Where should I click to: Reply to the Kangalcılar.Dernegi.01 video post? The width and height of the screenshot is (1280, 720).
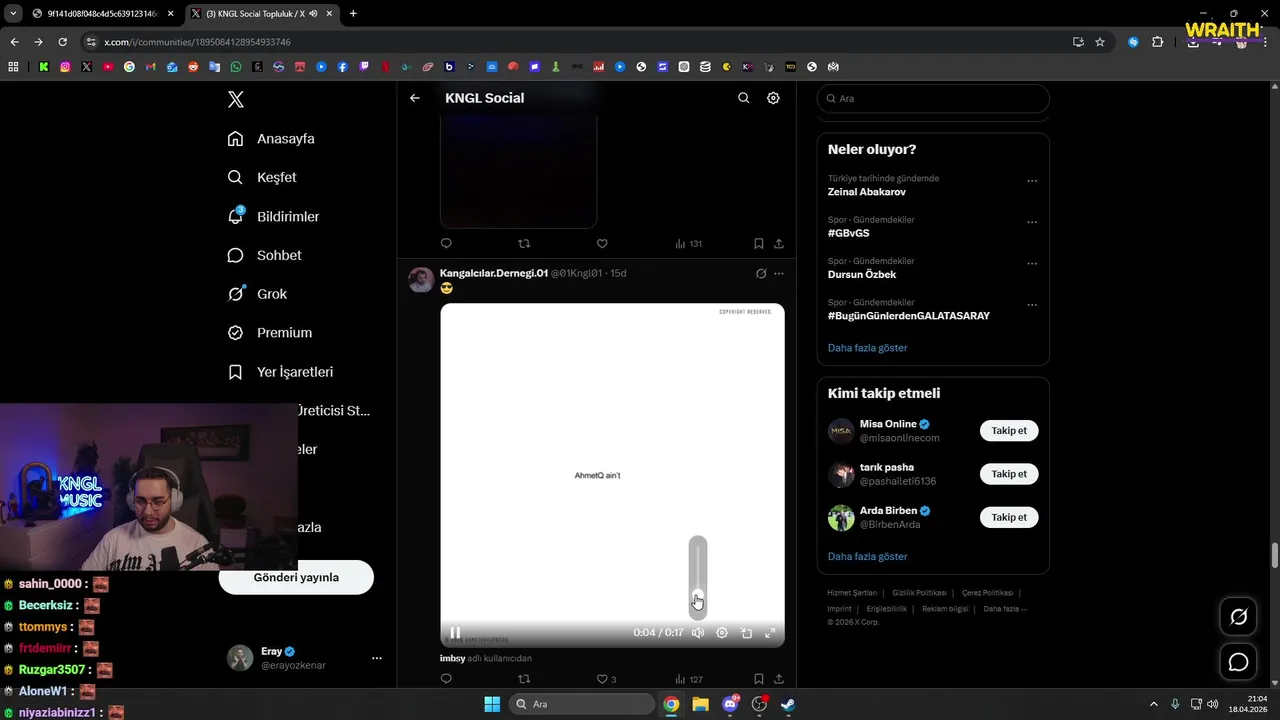tap(446, 679)
